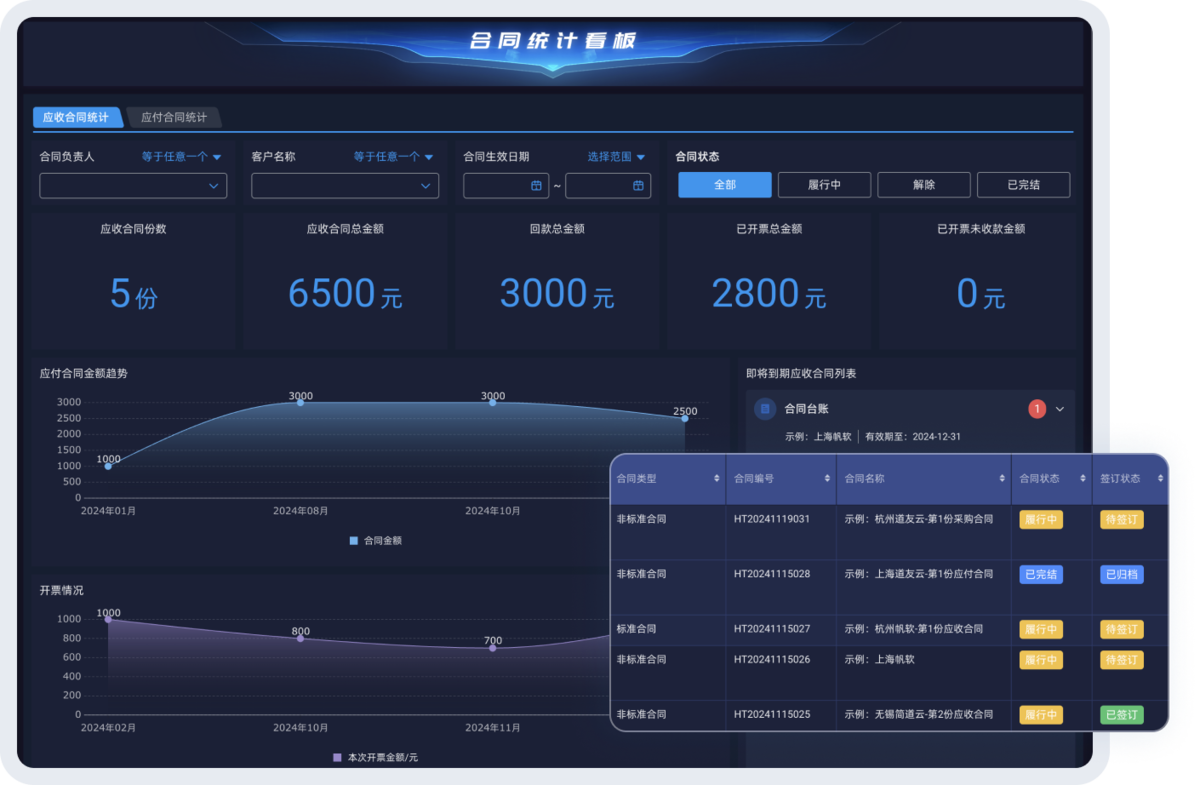The height and width of the screenshot is (785, 1200).
Task: Expand the 合同台账 list chevron
Action: [x=1060, y=409]
